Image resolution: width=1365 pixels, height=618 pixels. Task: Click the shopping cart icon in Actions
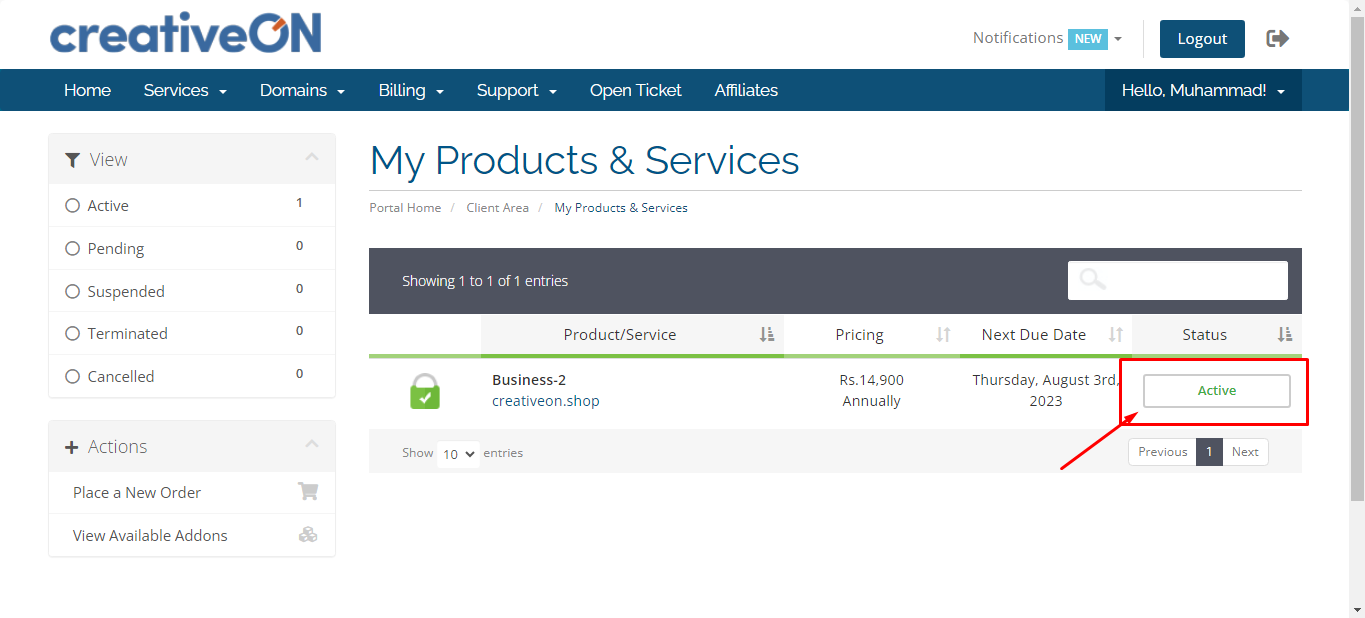(308, 492)
